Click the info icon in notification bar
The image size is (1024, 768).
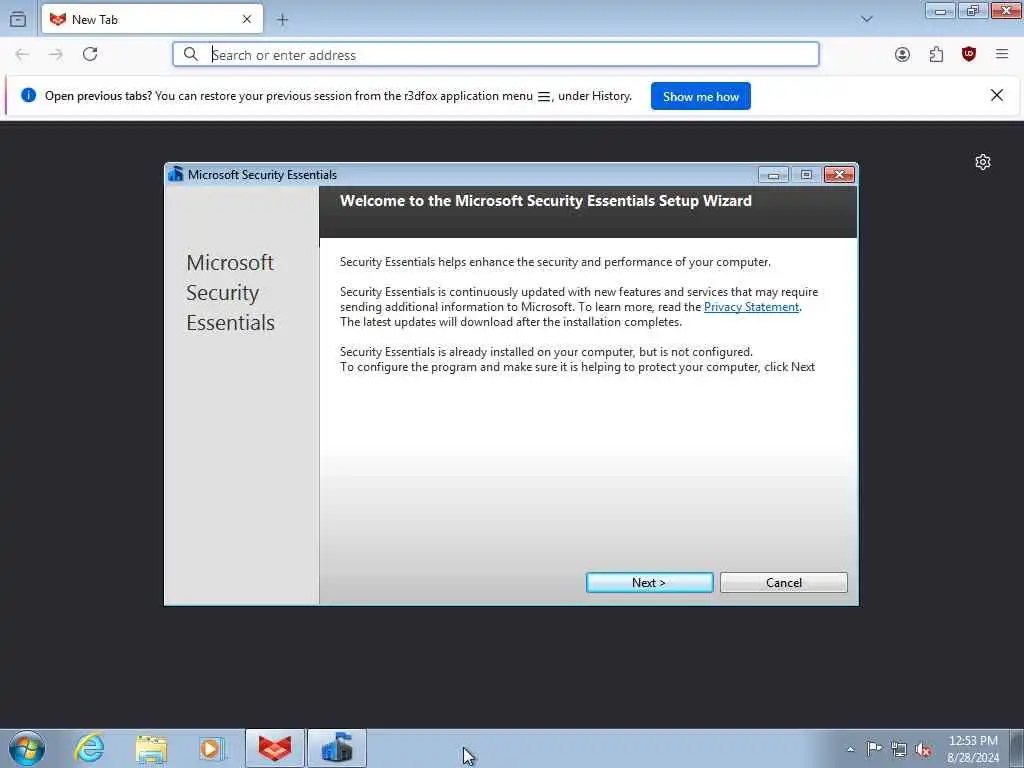[28, 95]
